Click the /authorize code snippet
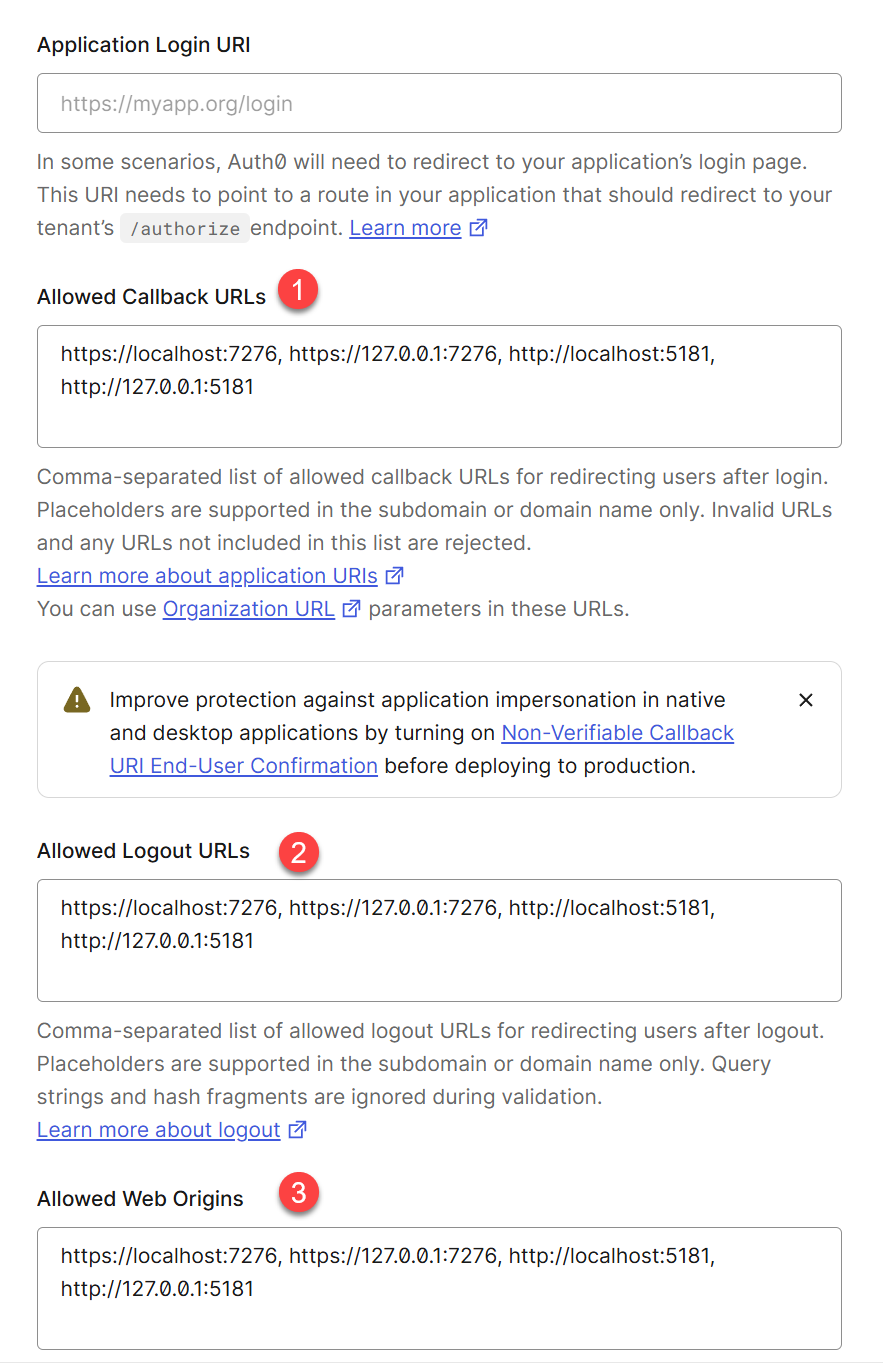 (x=184, y=229)
